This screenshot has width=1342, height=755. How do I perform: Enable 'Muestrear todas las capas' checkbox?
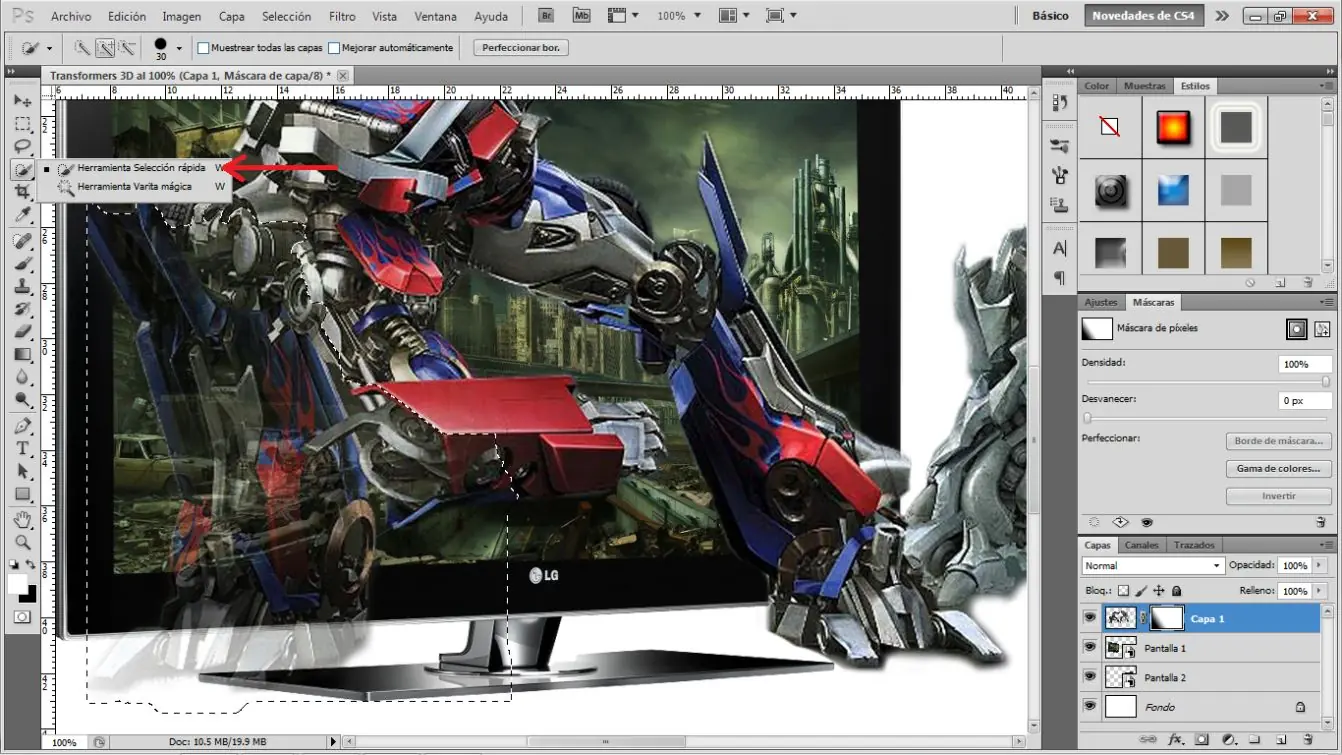[x=203, y=48]
